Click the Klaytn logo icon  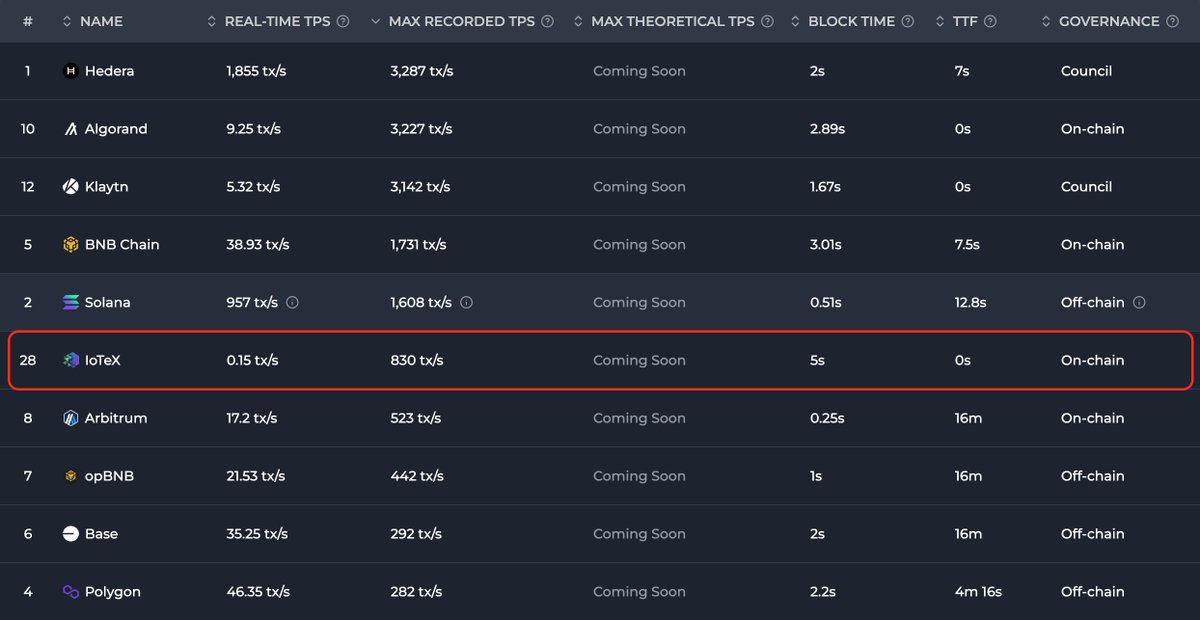(70, 187)
